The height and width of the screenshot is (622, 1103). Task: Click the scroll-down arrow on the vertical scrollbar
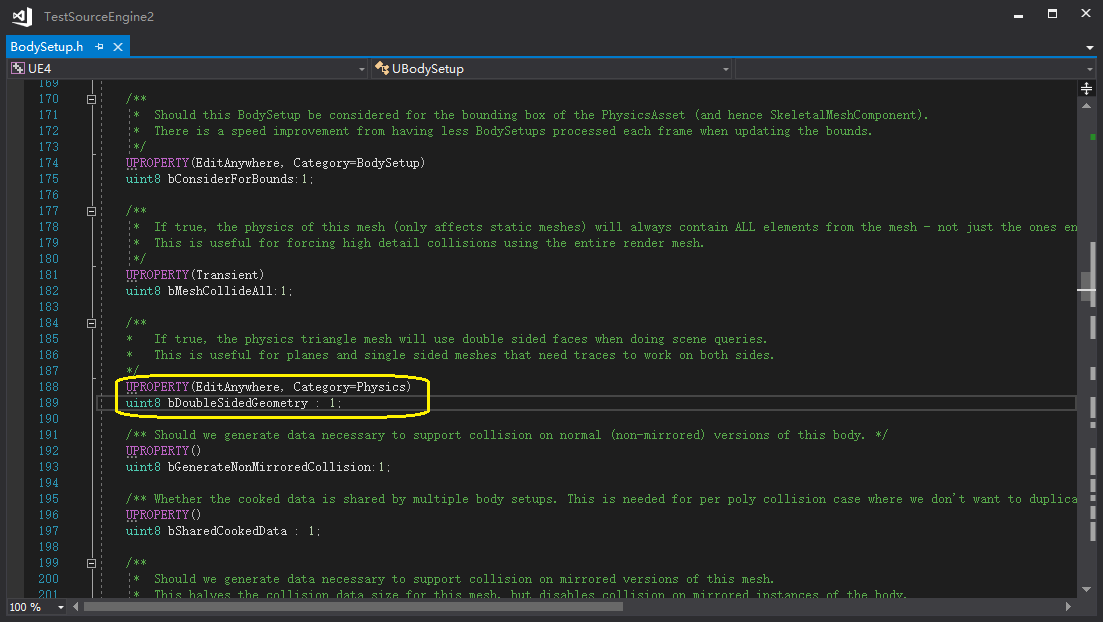coord(1086,589)
